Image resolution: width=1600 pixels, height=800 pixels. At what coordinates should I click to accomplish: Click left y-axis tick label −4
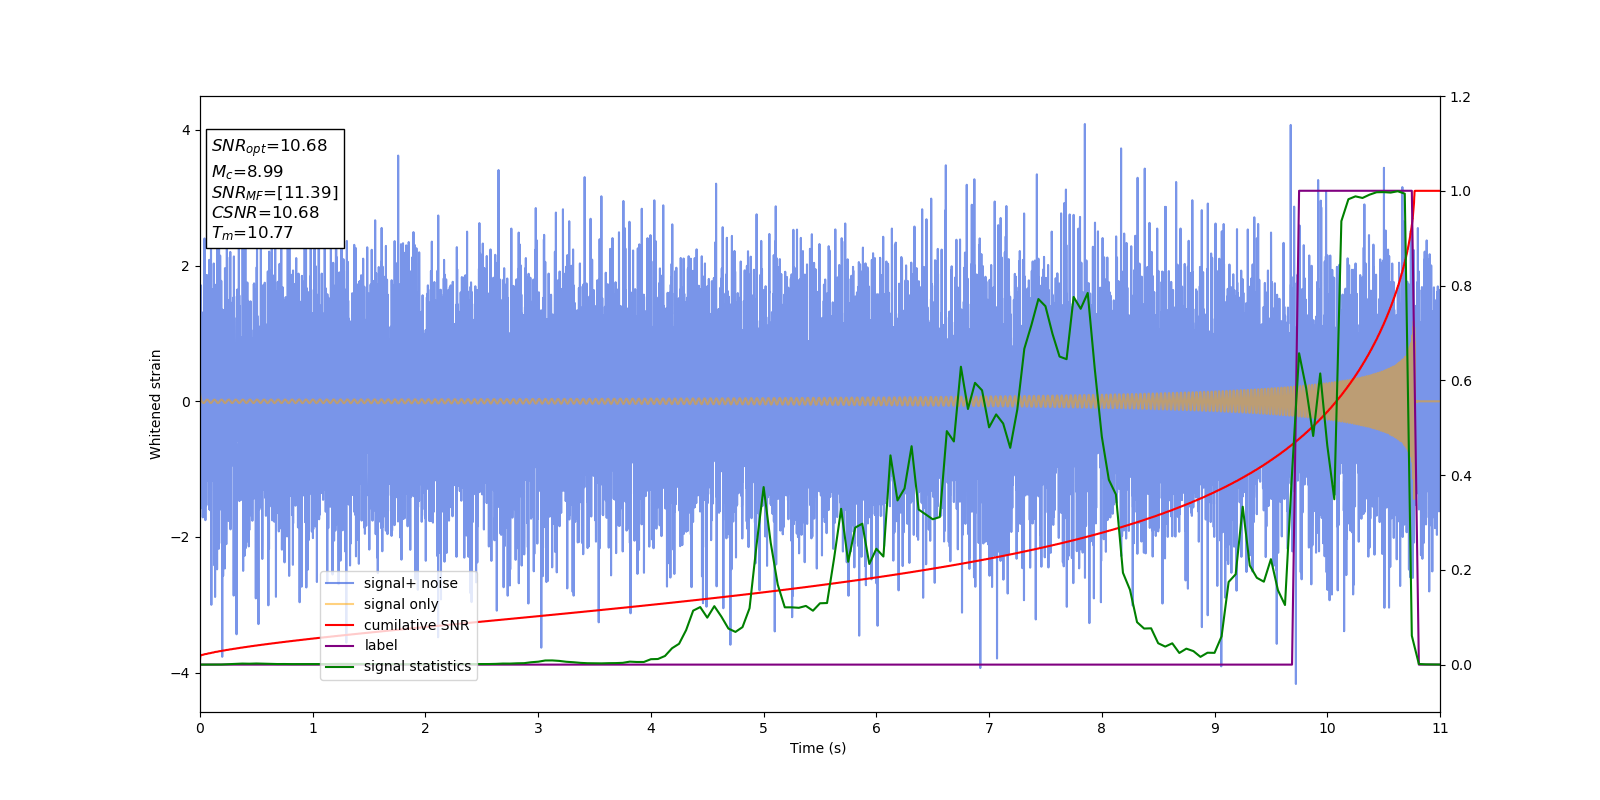[x=180, y=673]
